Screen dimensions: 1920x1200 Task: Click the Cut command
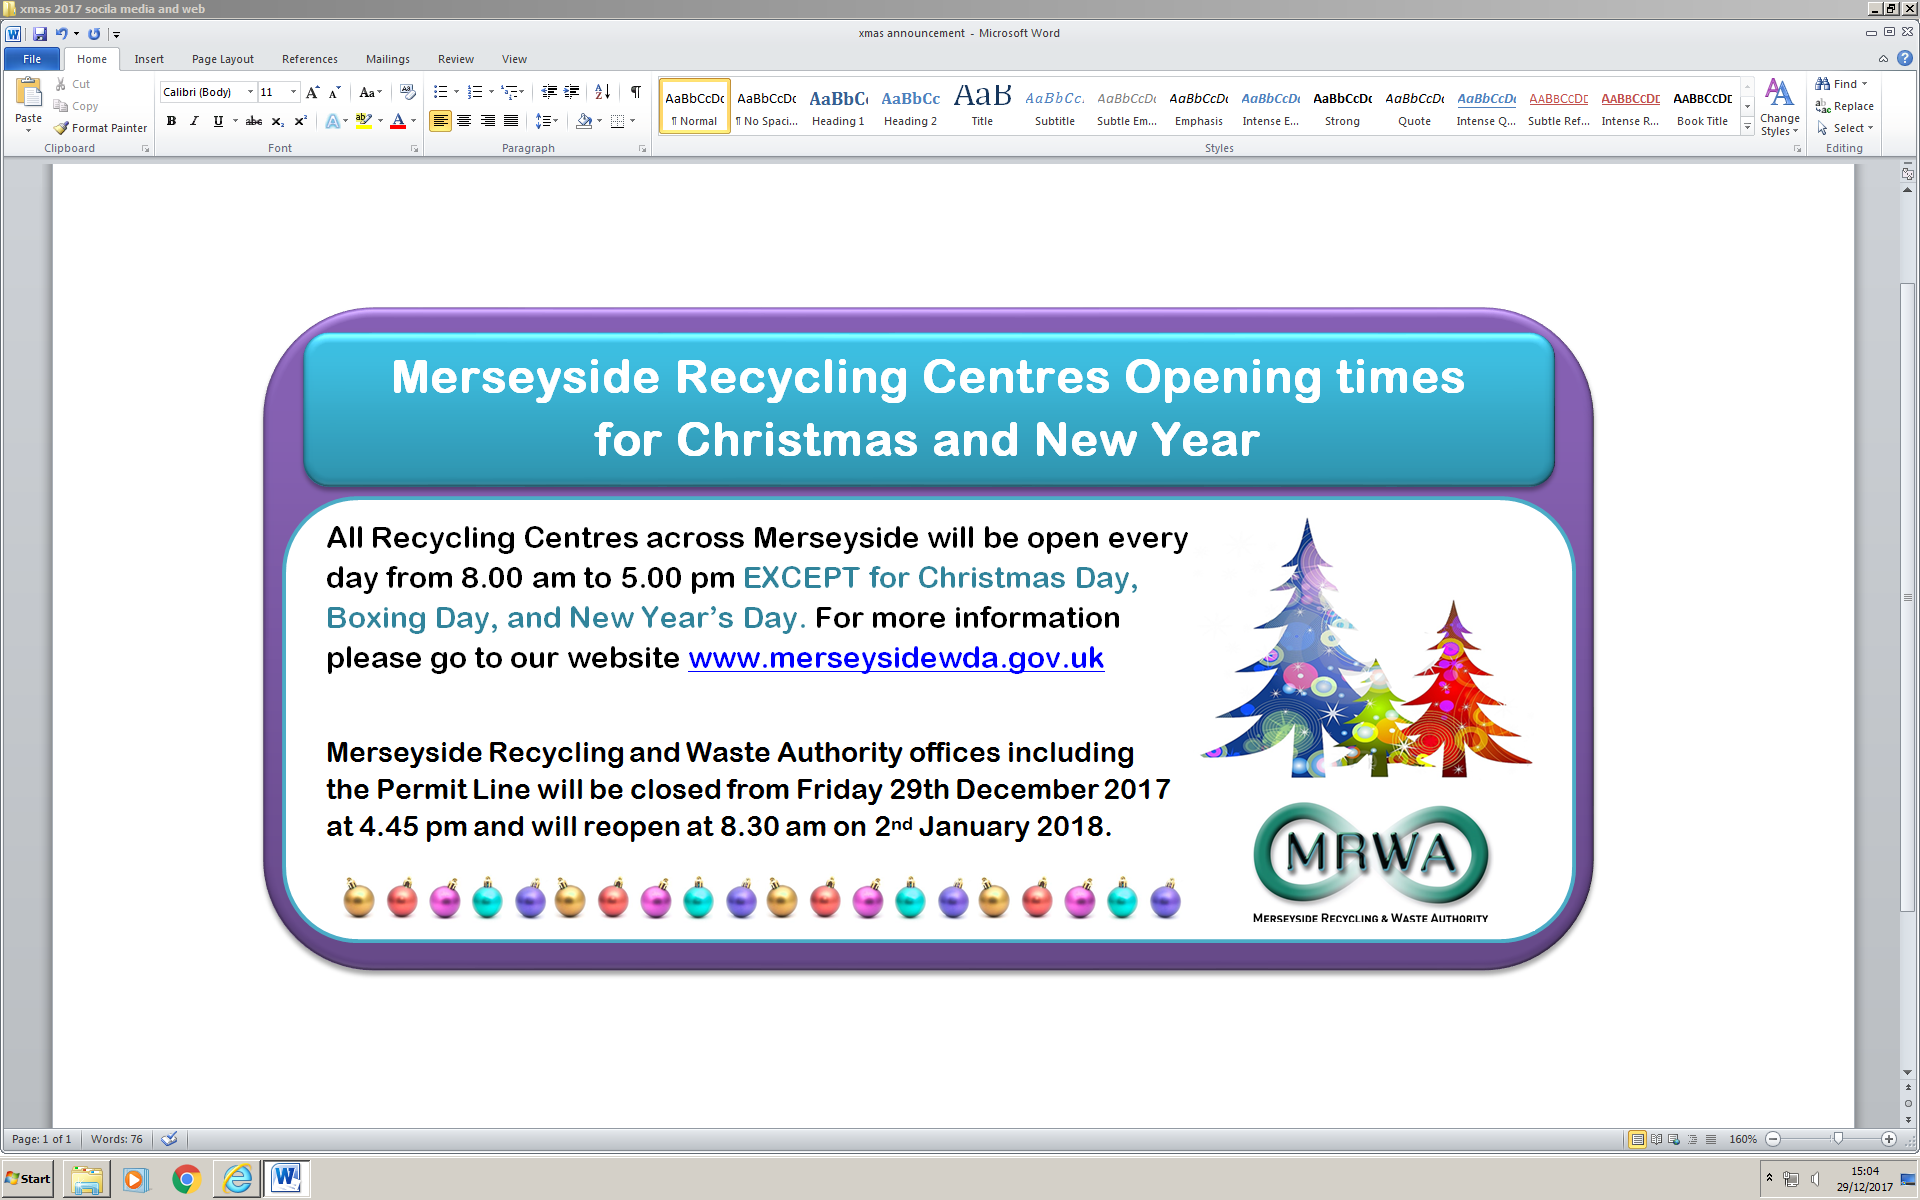(72, 84)
